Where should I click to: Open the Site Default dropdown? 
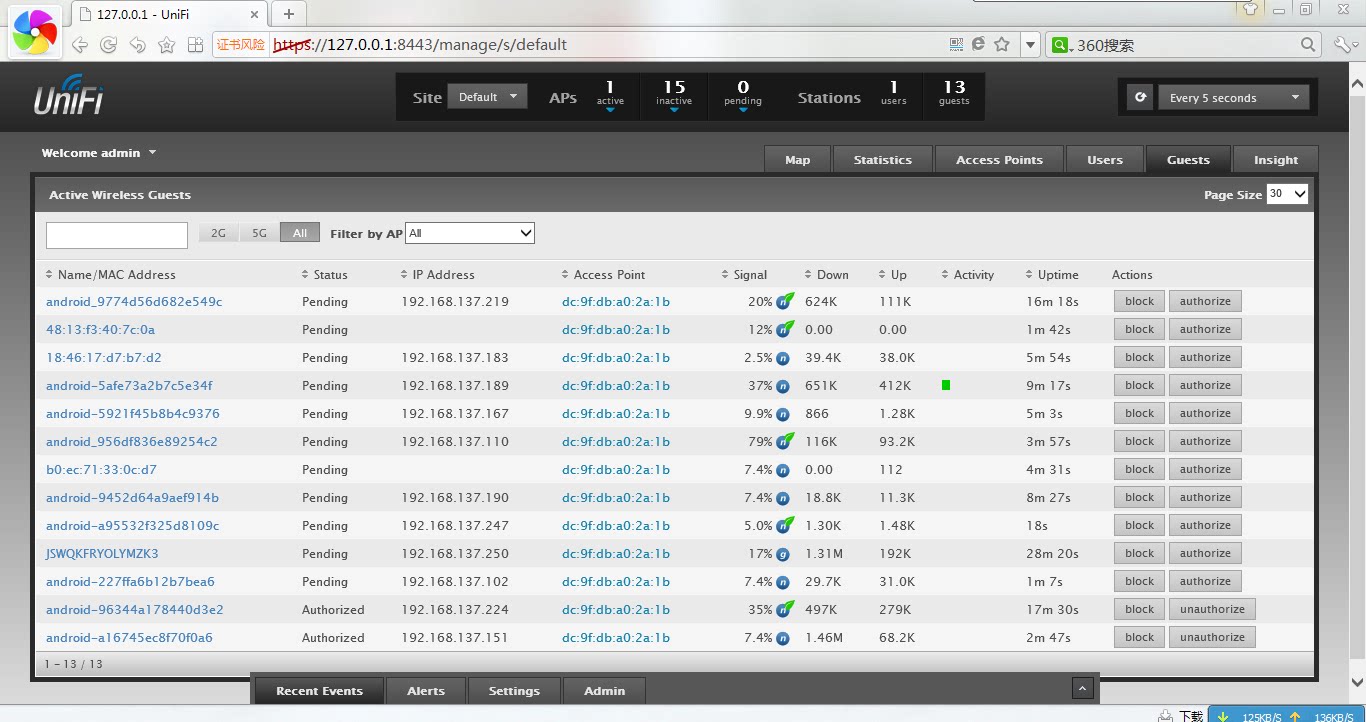click(x=487, y=97)
